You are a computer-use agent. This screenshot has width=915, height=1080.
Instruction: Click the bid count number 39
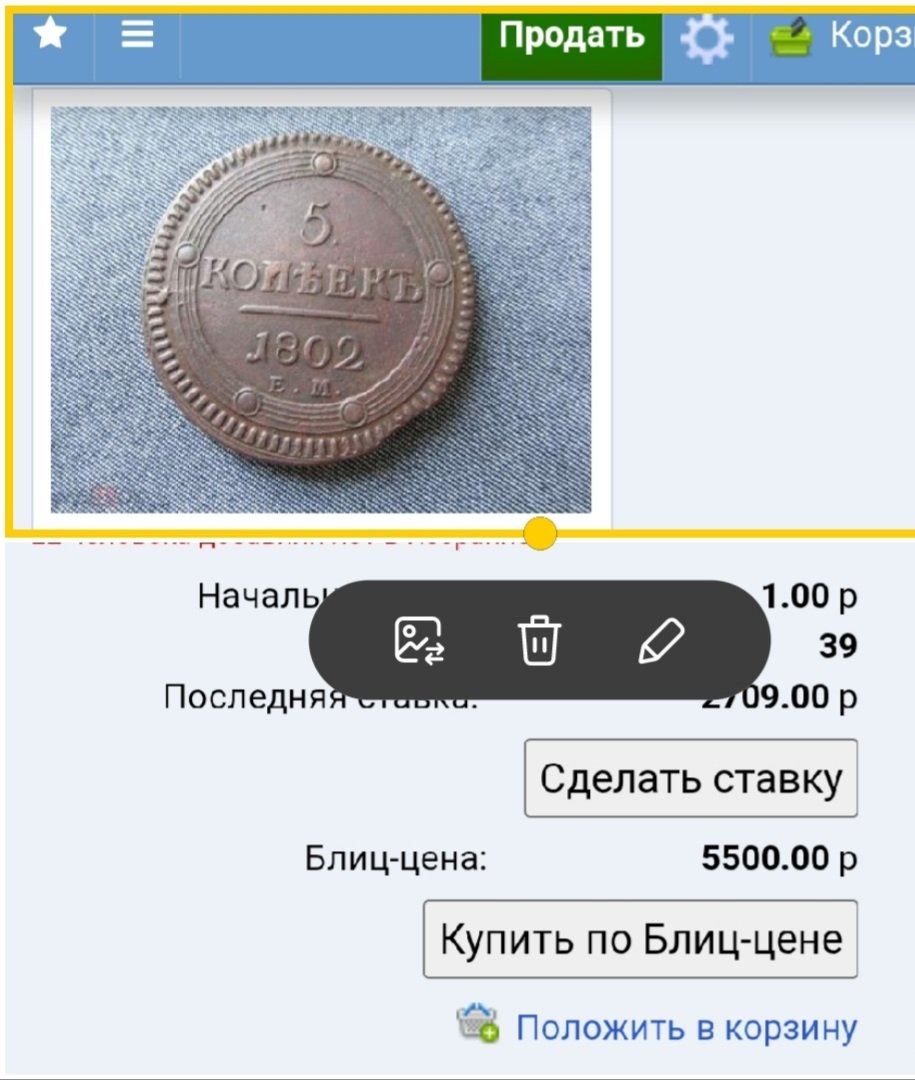tap(838, 646)
